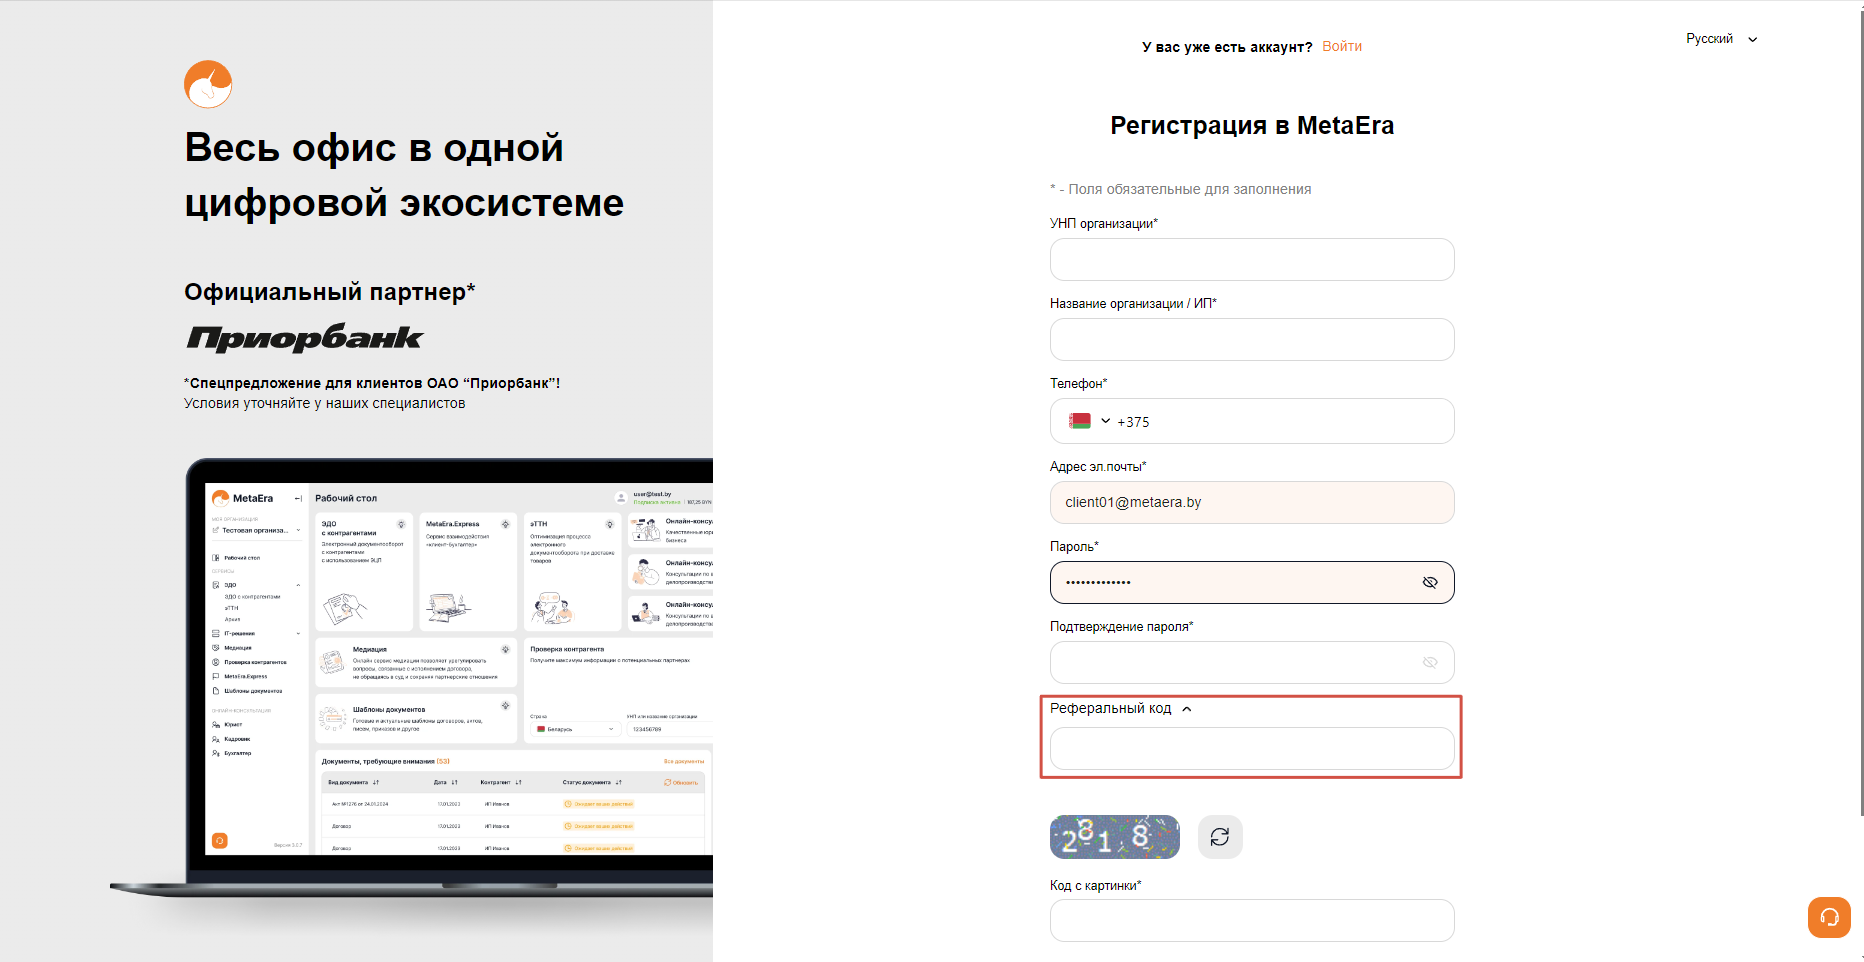Open the support chat headset button

(1829, 917)
